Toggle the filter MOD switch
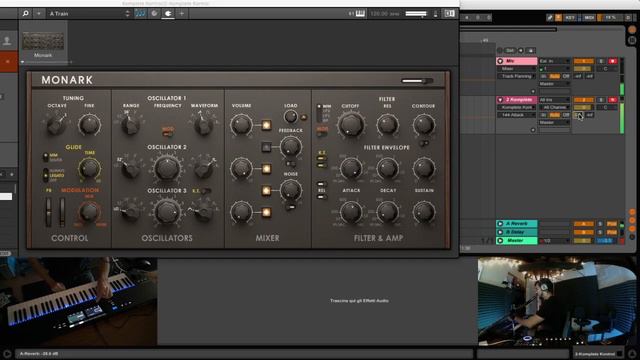This screenshot has height=360, width=640. (322, 133)
